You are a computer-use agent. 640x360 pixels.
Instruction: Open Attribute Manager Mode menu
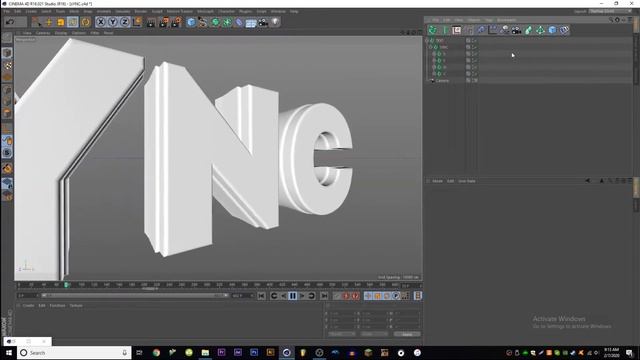(x=438, y=181)
